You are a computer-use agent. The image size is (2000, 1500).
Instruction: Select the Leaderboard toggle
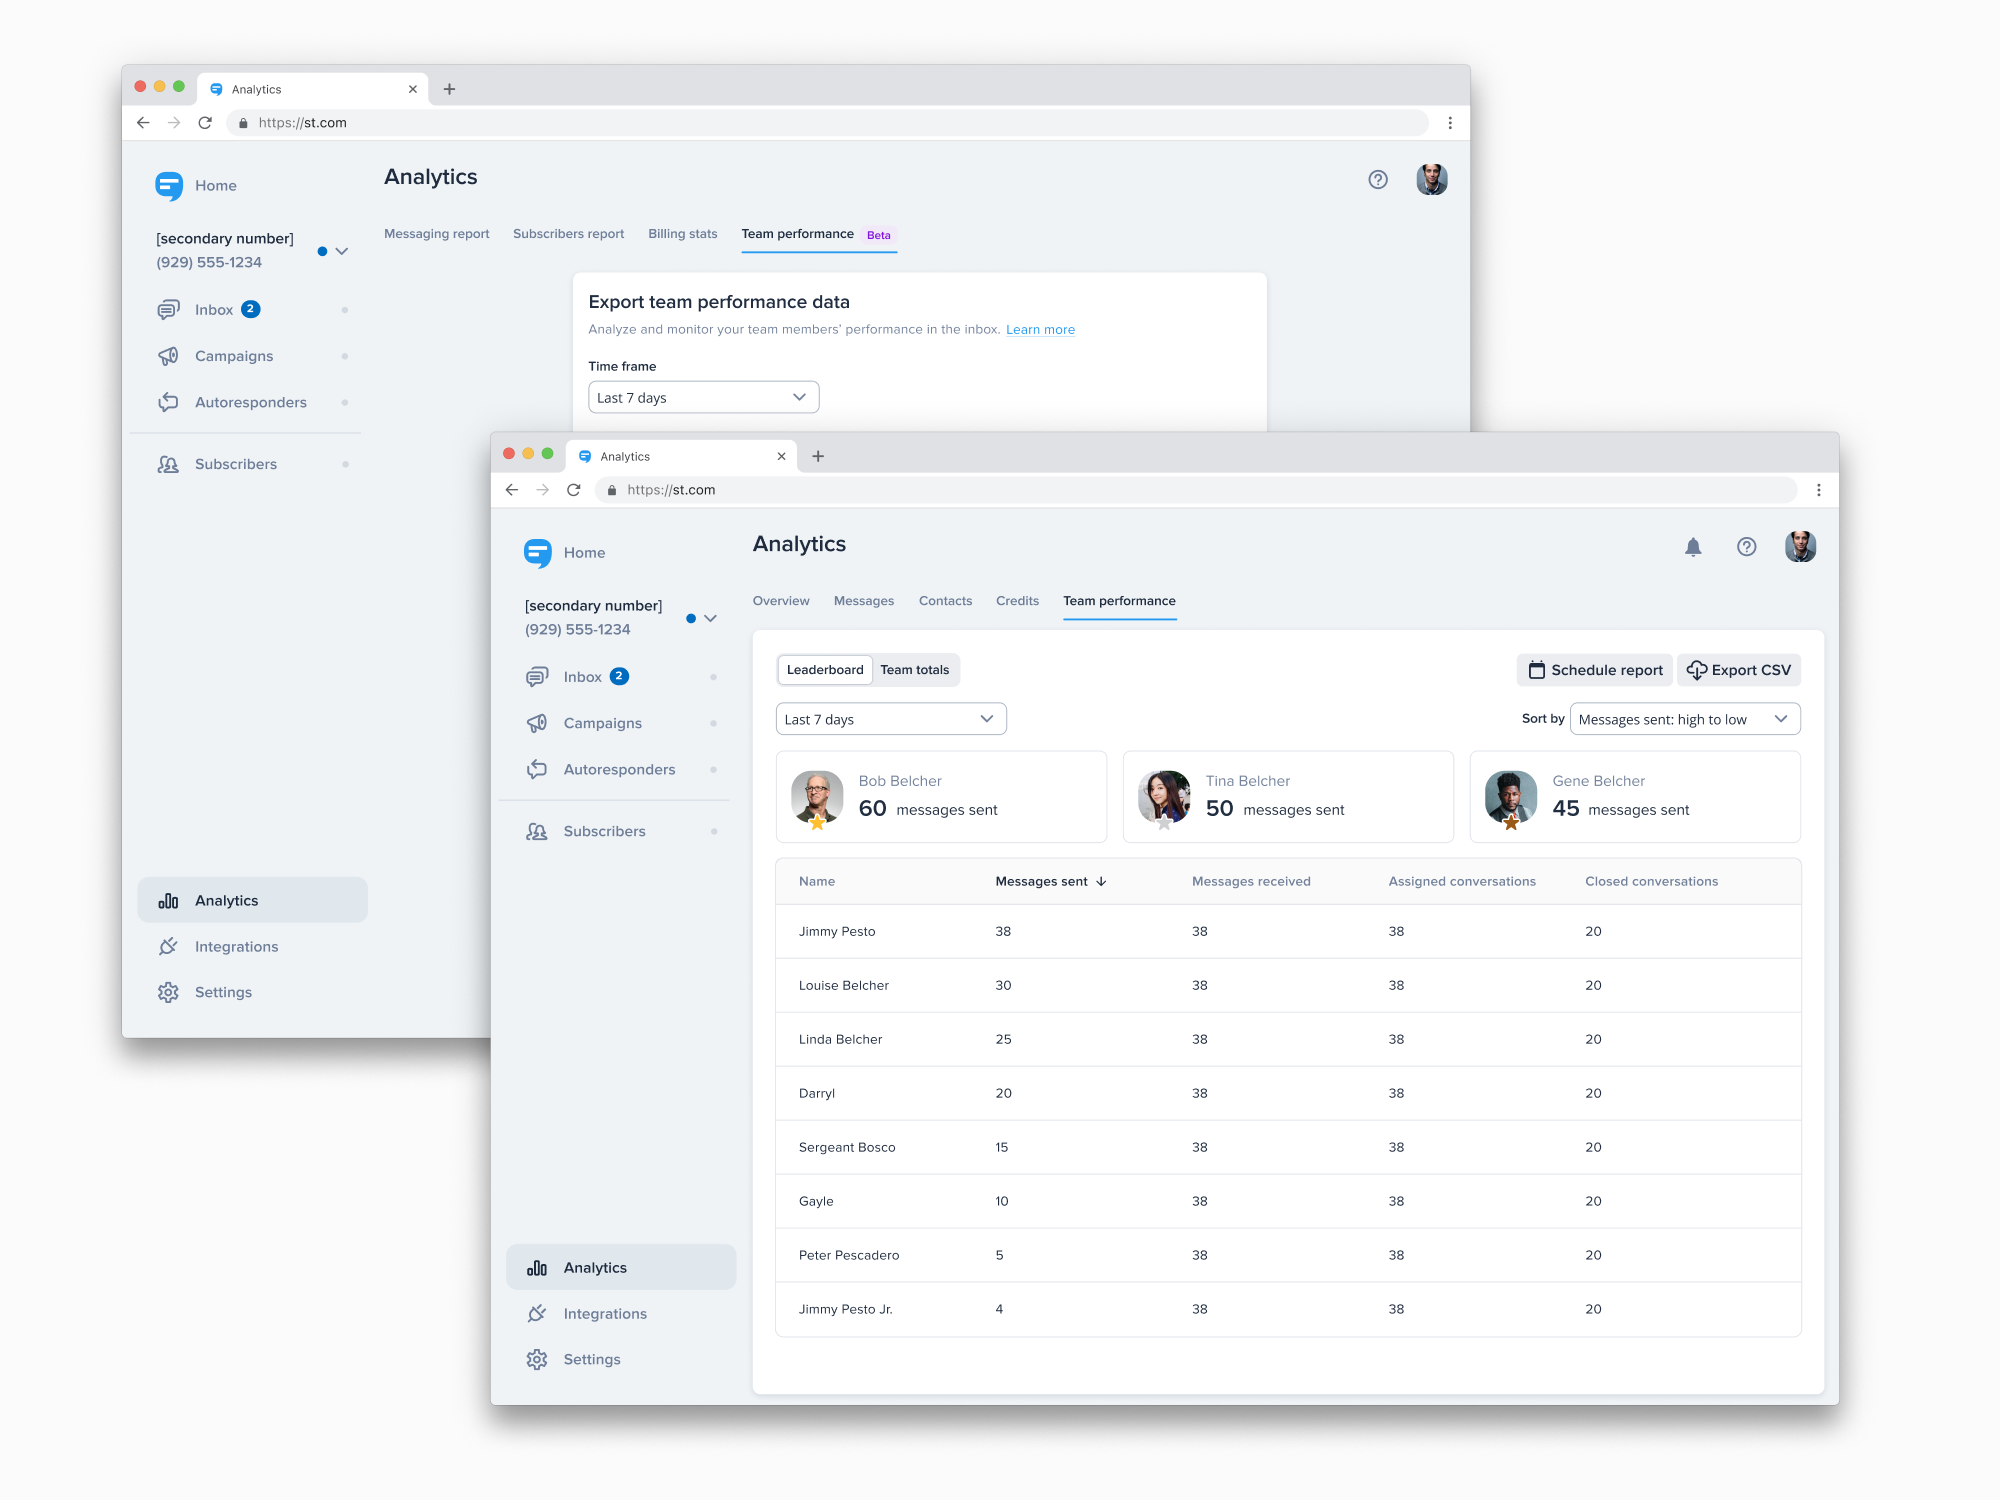[825, 670]
